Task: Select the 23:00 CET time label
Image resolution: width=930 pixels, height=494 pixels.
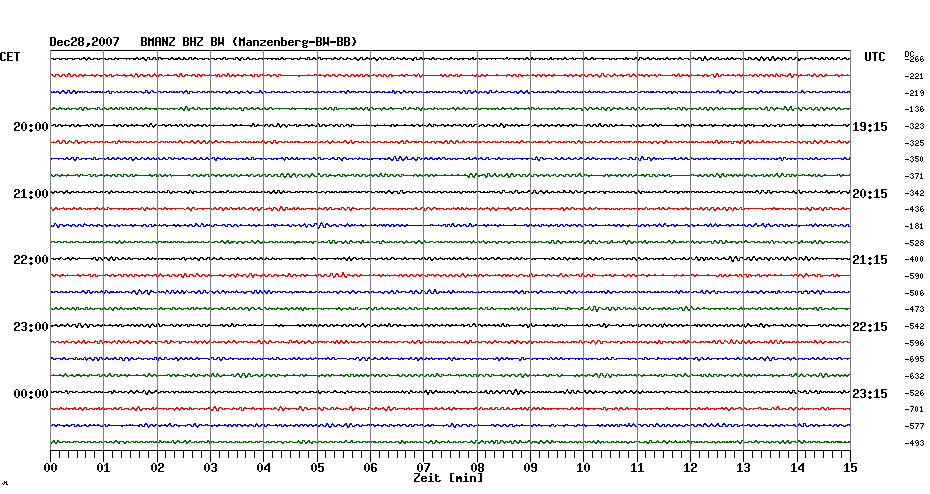Action: [x=31, y=327]
